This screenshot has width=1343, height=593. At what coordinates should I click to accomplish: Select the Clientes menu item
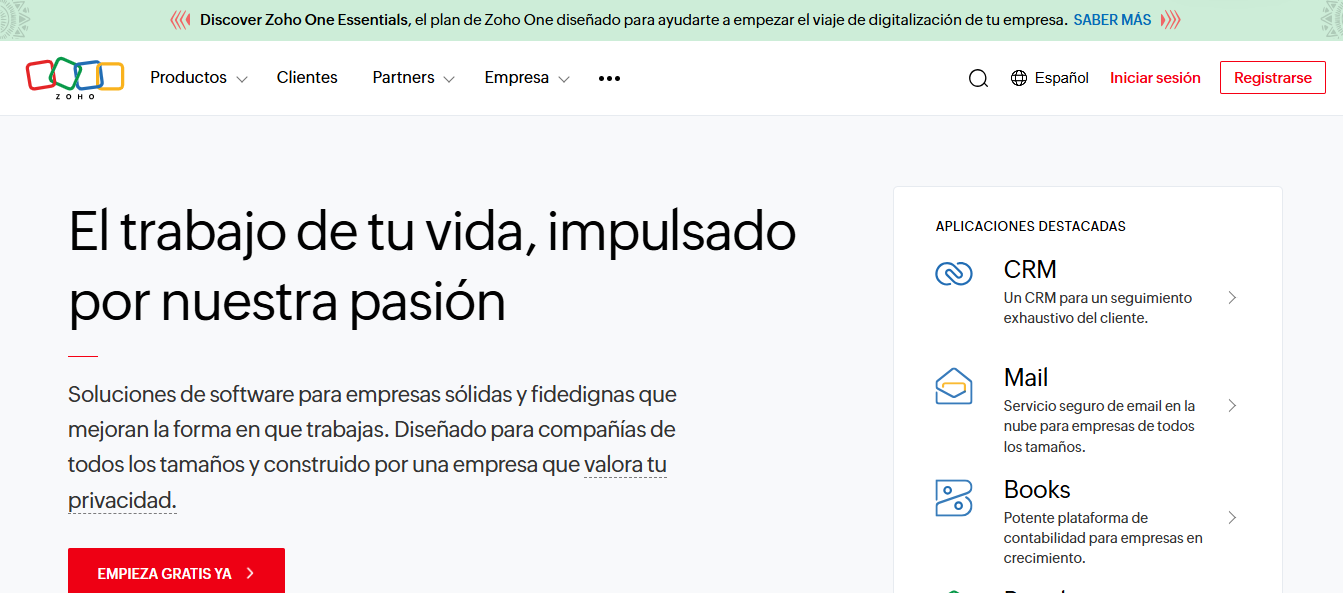[307, 77]
